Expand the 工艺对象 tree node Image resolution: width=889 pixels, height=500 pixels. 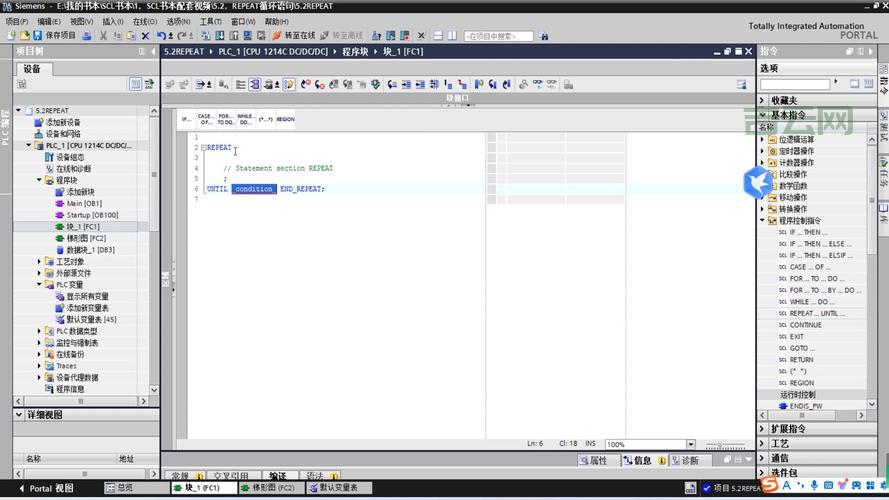coord(40,262)
